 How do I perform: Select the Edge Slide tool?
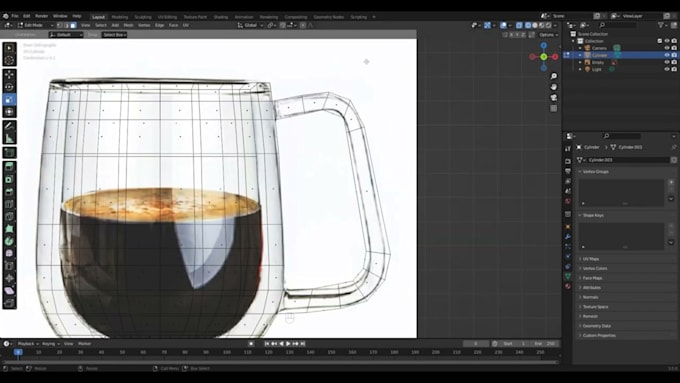coord(9,266)
